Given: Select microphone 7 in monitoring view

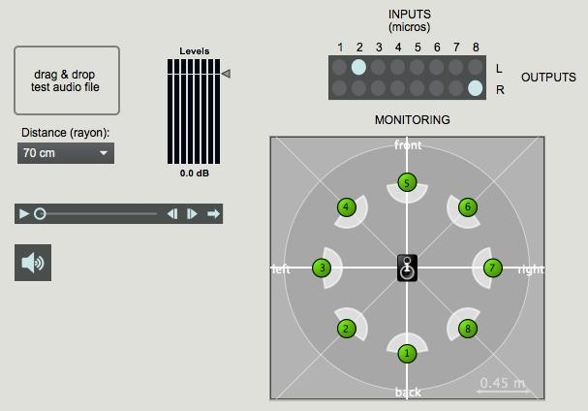Looking at the screenshot, I should (492, 268).
